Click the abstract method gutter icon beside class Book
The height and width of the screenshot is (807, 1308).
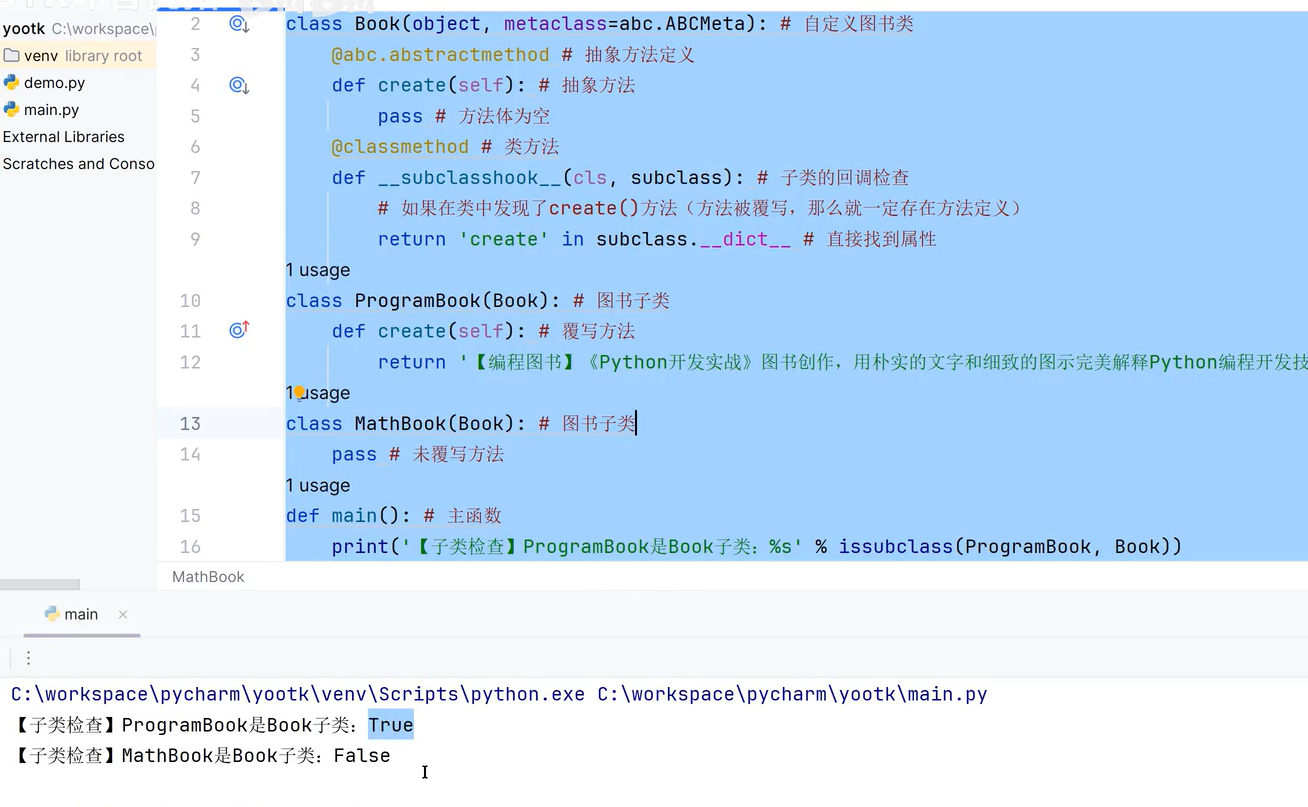click(238, 23)
